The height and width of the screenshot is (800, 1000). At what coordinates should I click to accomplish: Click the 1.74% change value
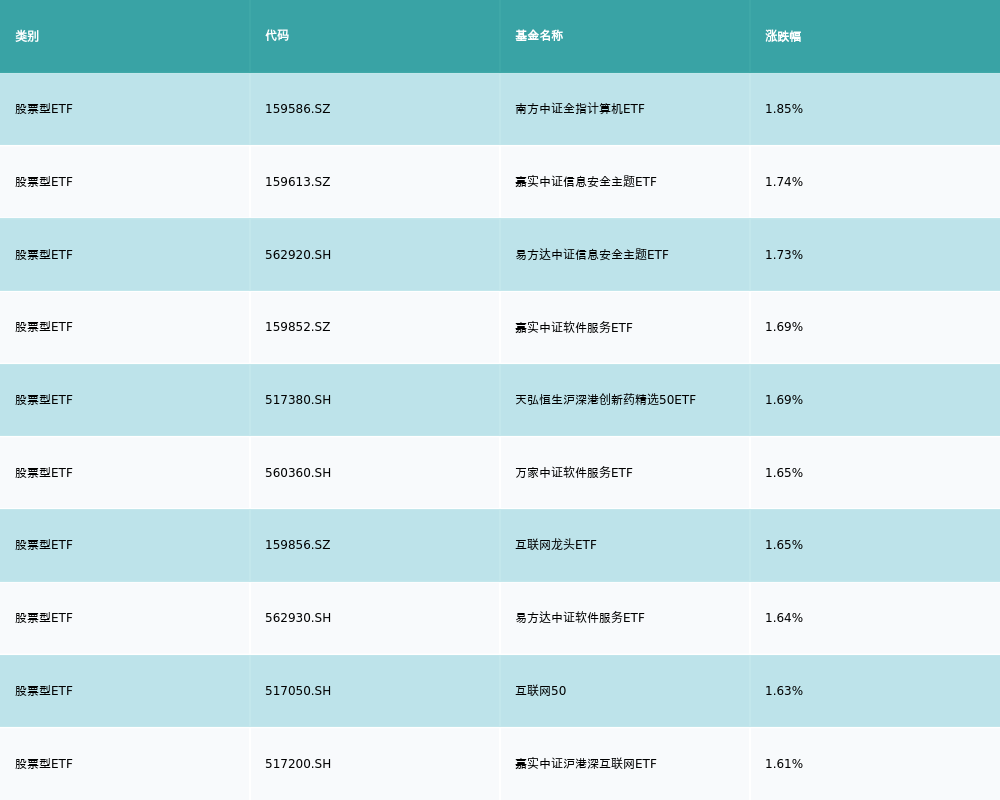(x=784, y=182)
